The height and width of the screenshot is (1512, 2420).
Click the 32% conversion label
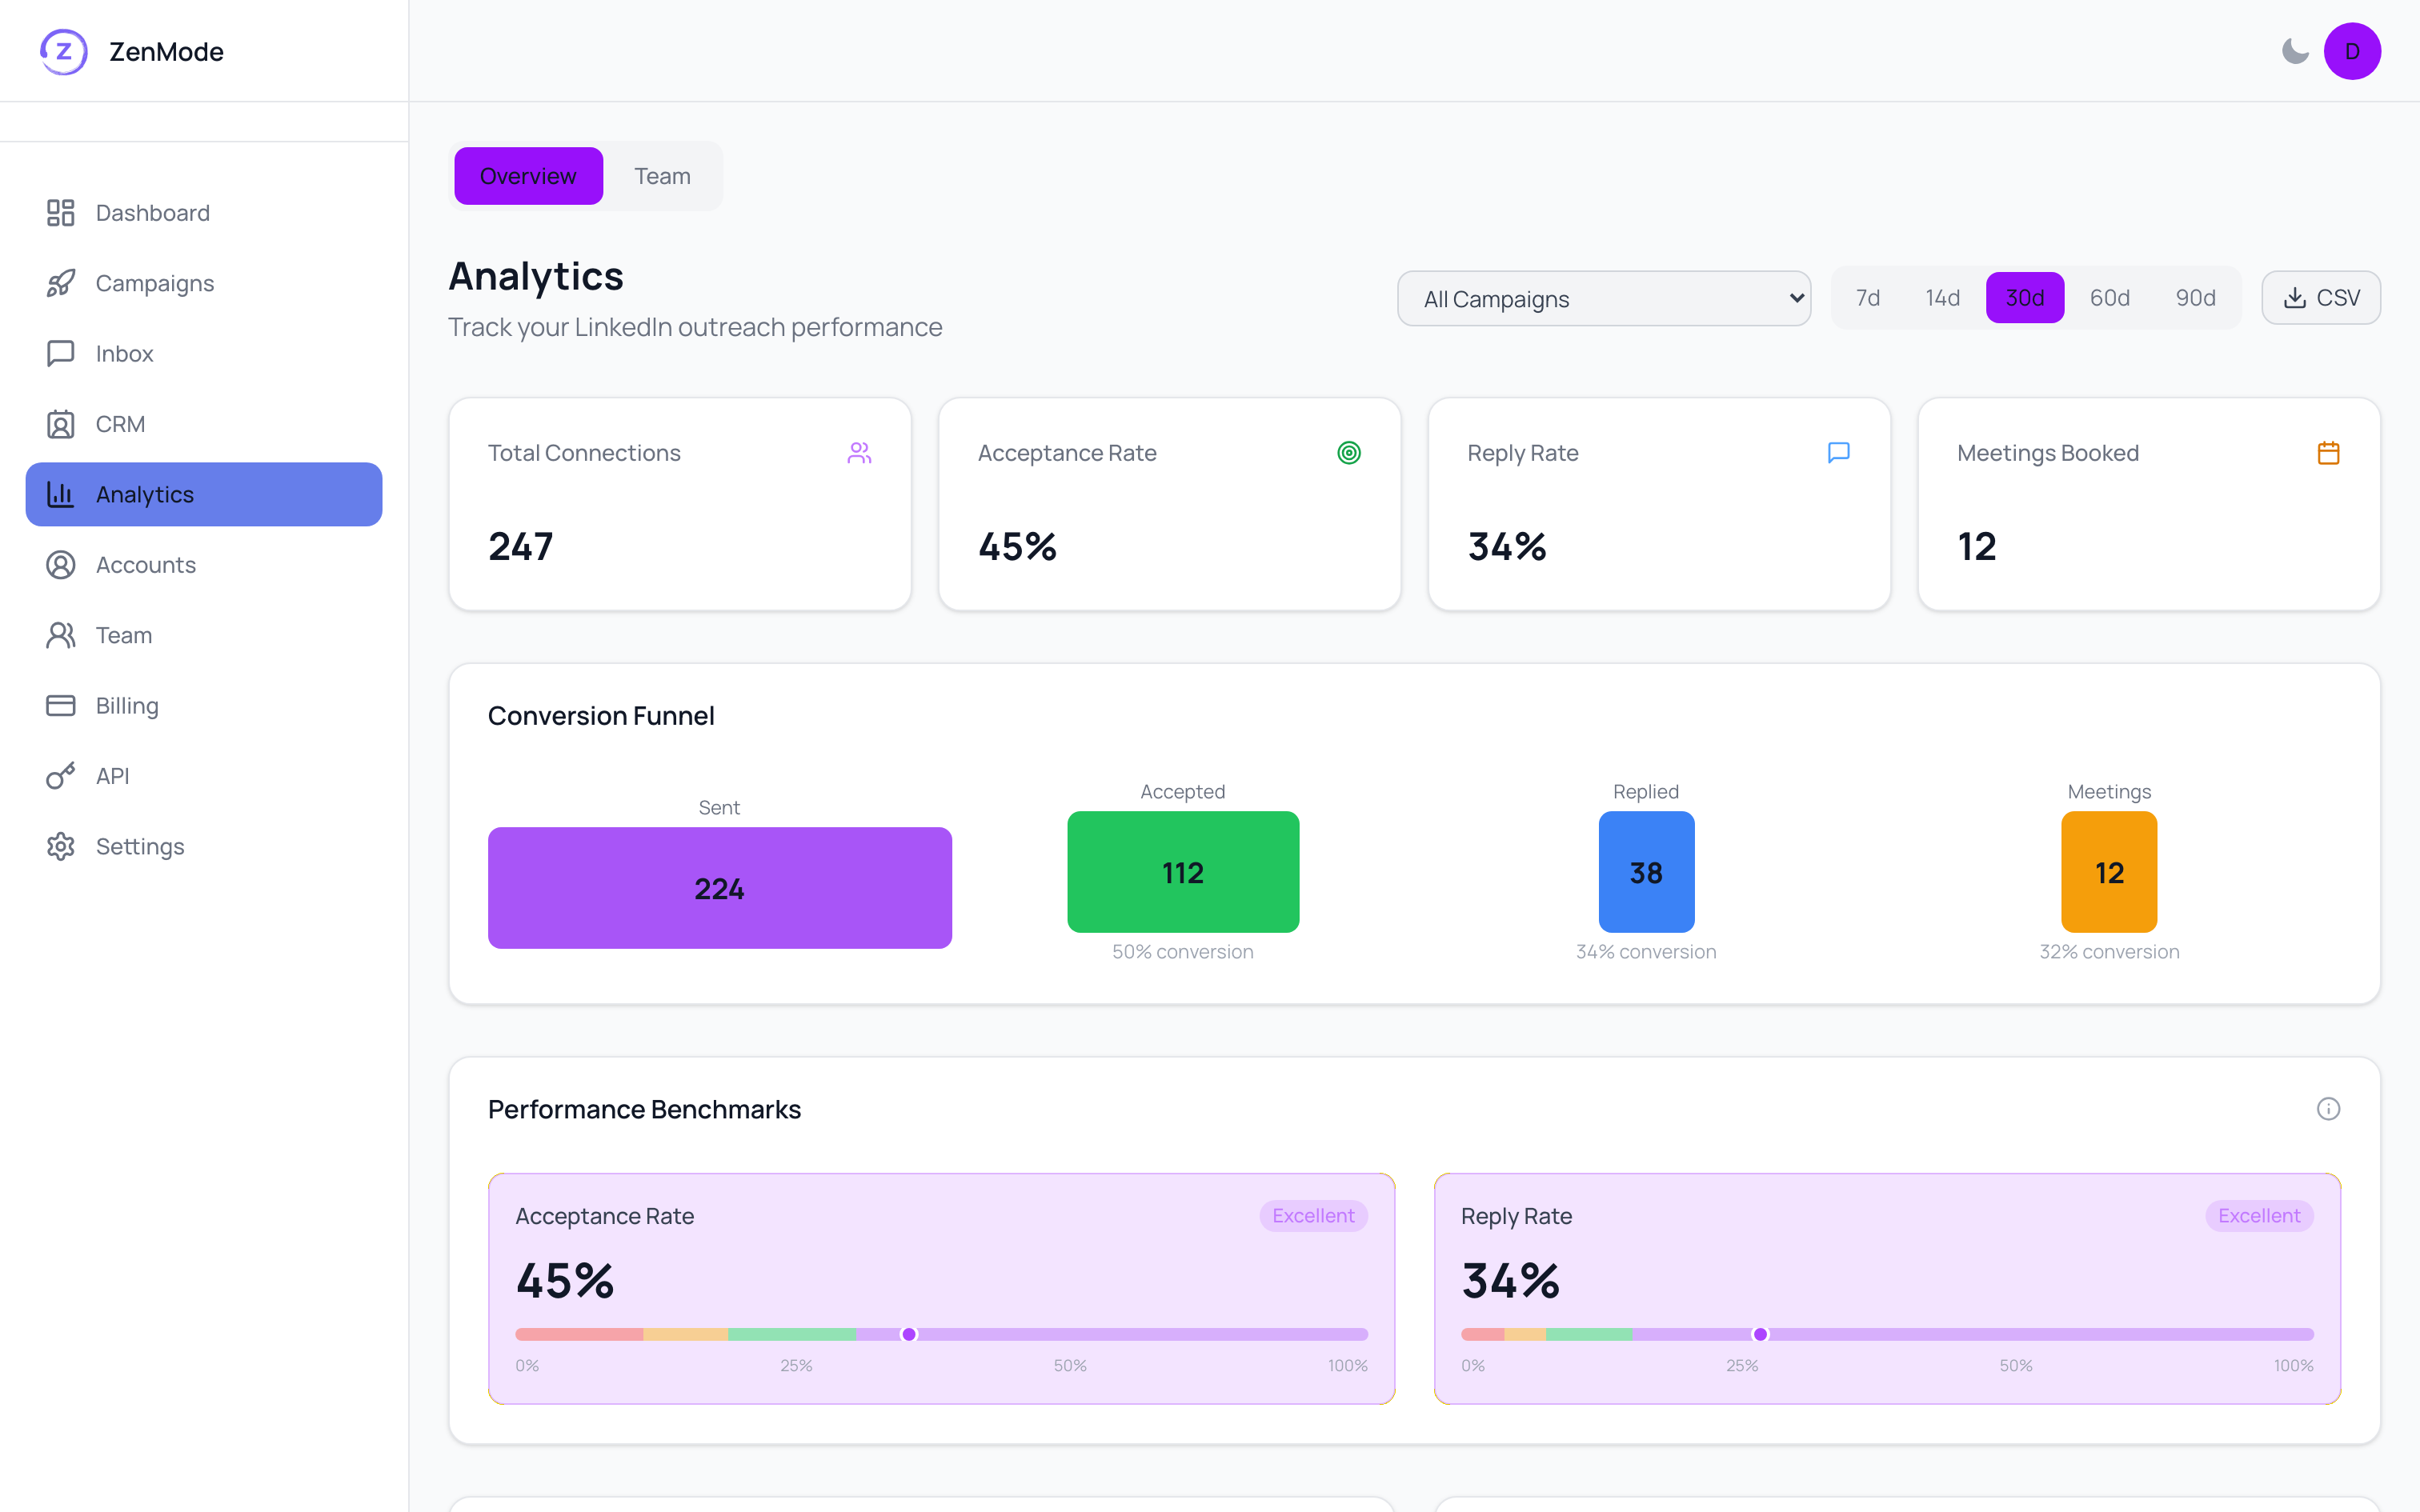(x=2109, y=952)
